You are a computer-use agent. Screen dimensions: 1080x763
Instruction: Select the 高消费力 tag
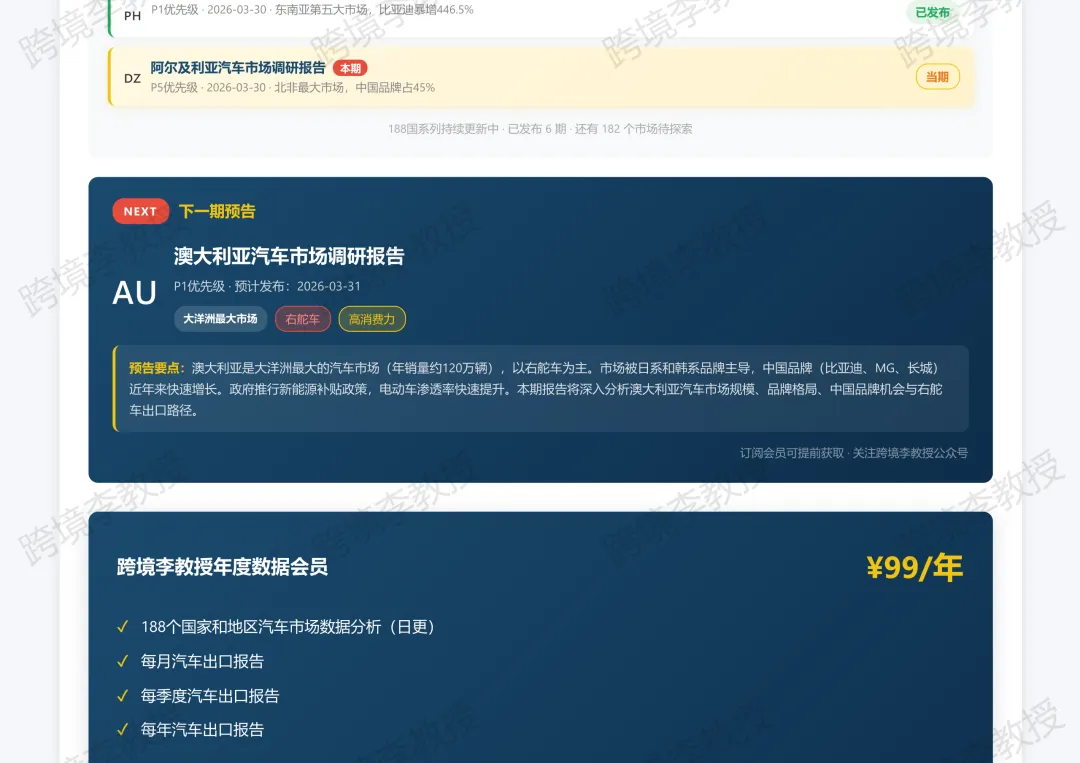[x=372, y=319]
